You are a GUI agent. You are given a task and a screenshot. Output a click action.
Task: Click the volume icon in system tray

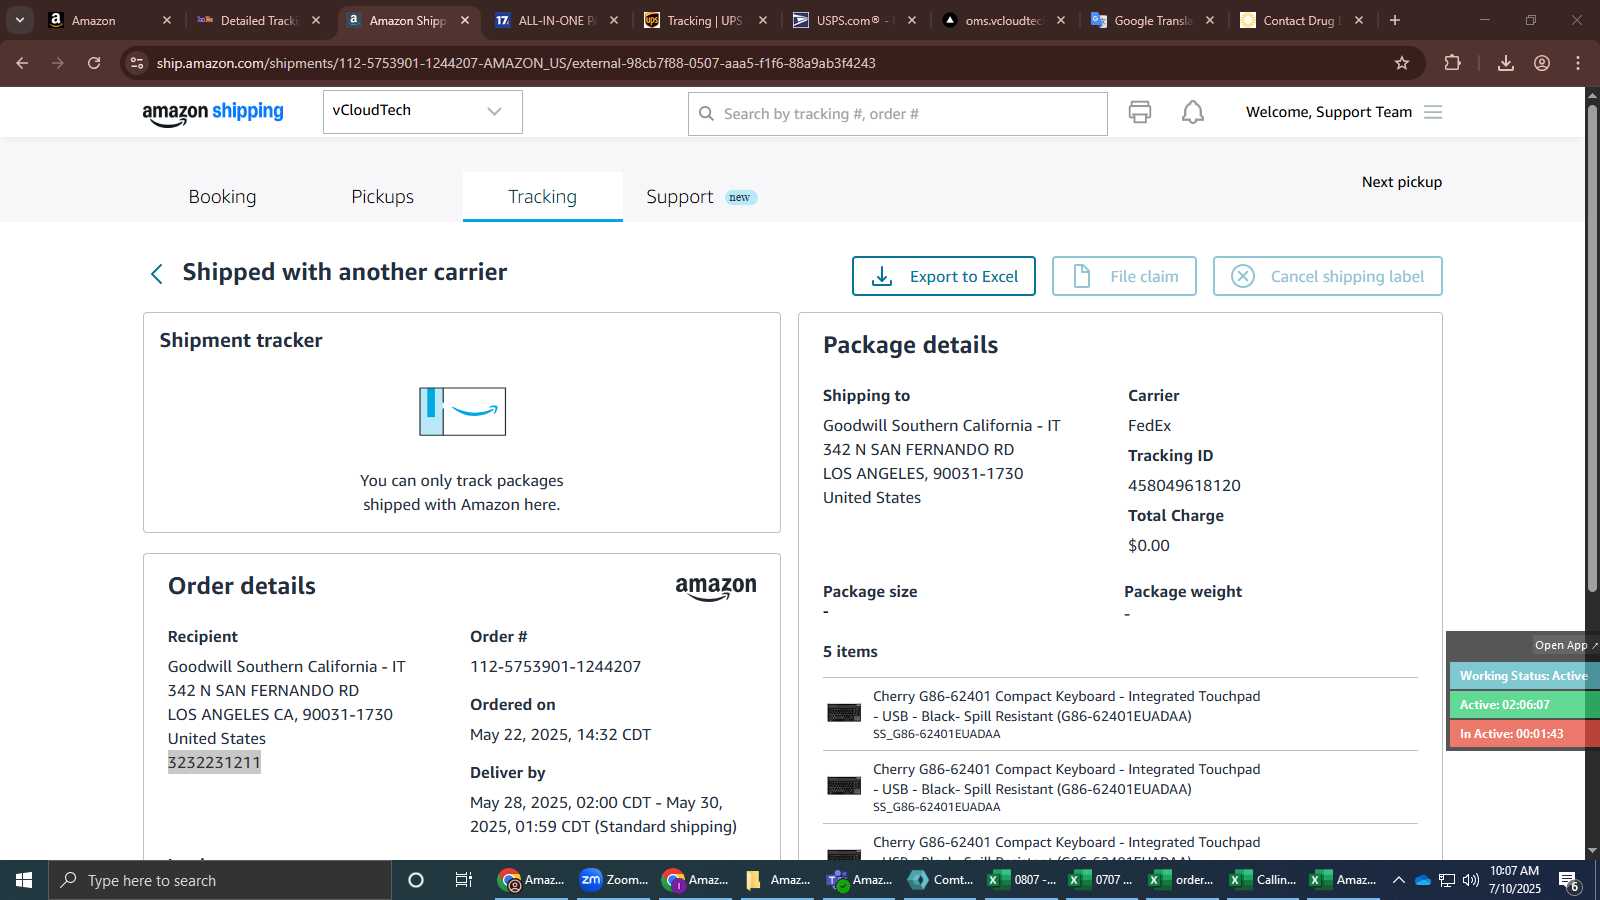coord(1471,880)
